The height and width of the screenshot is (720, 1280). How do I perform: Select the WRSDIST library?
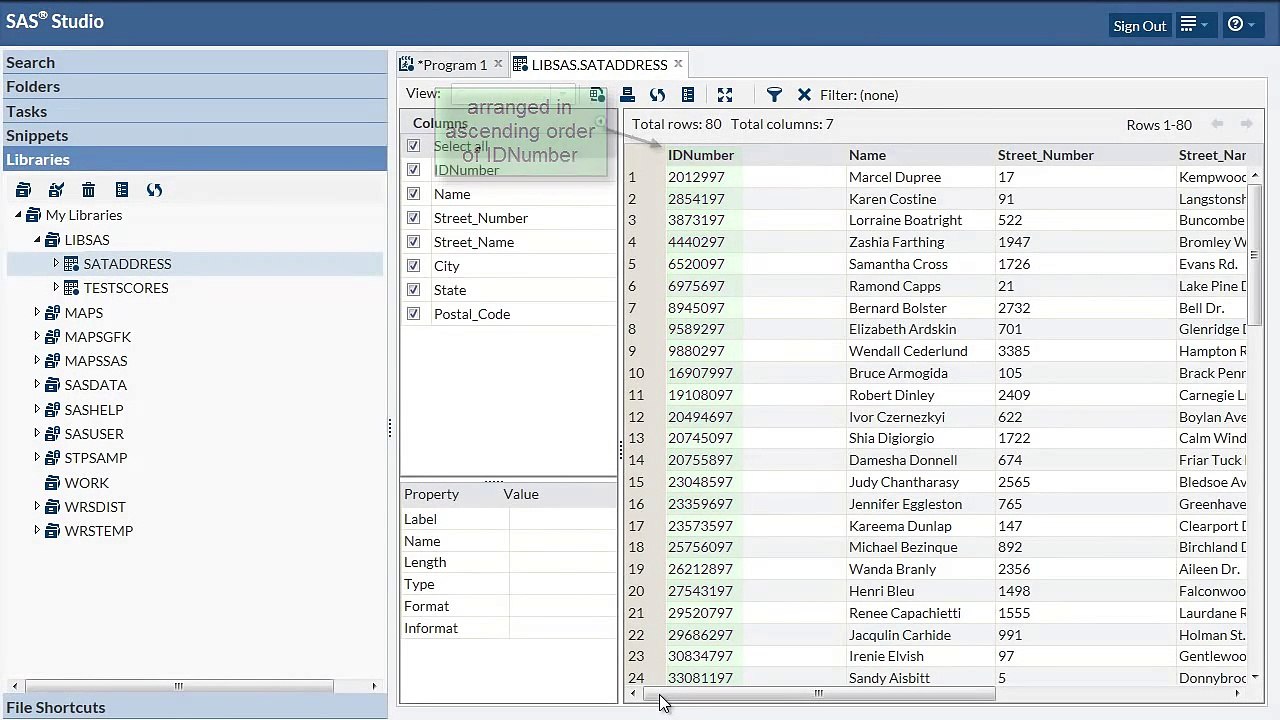pyautogui.click(x=95, y=507)
